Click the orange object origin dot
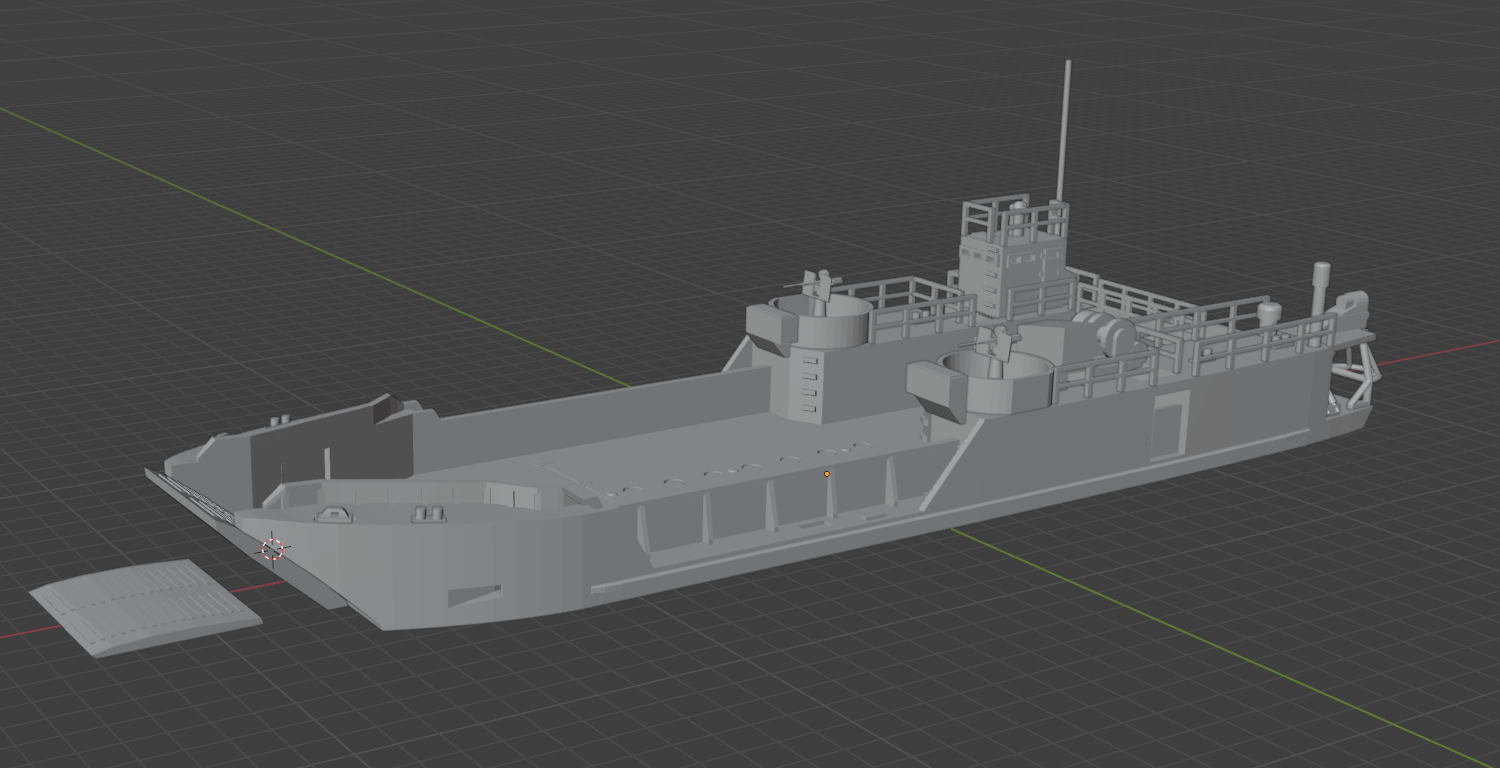 pos(827,472)
